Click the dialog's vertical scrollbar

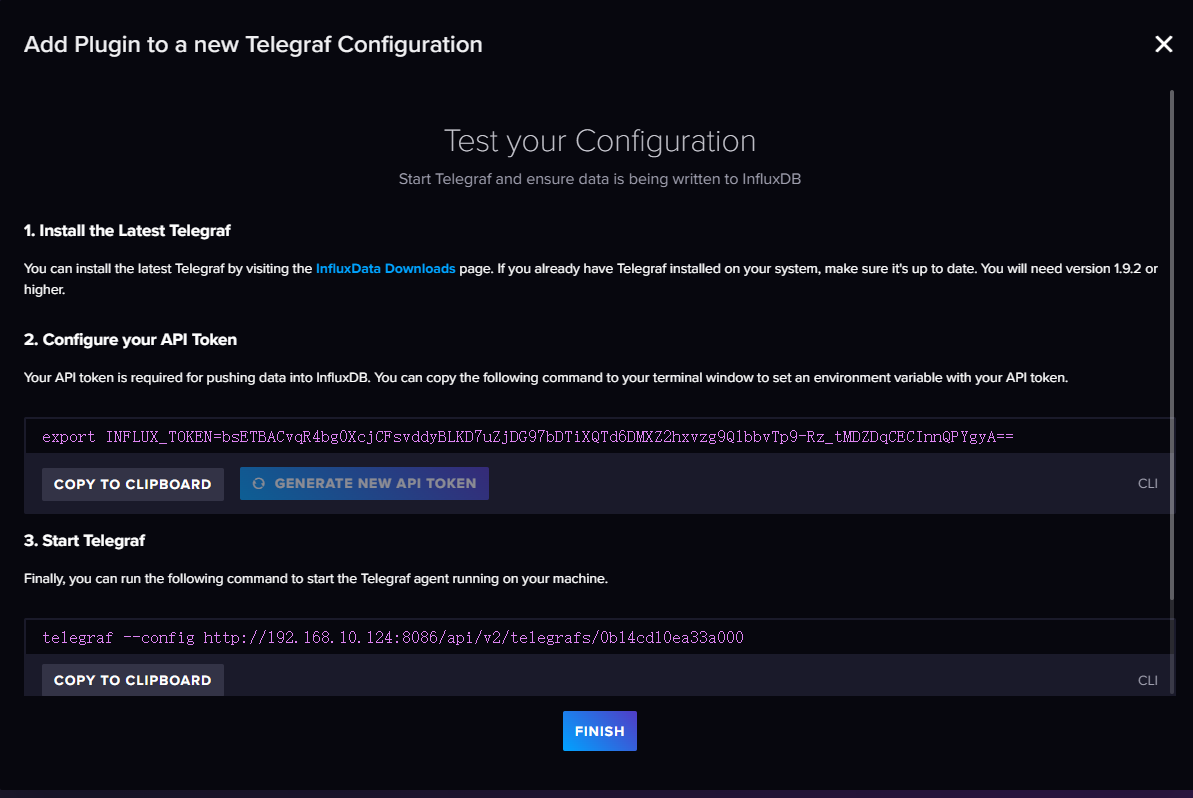[1171, 340]
